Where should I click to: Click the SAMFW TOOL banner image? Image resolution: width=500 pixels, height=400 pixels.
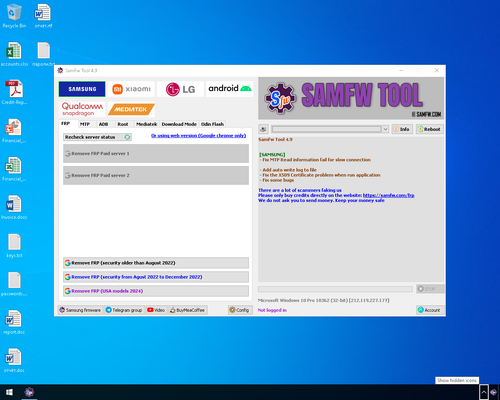click(x=351, y=98)
